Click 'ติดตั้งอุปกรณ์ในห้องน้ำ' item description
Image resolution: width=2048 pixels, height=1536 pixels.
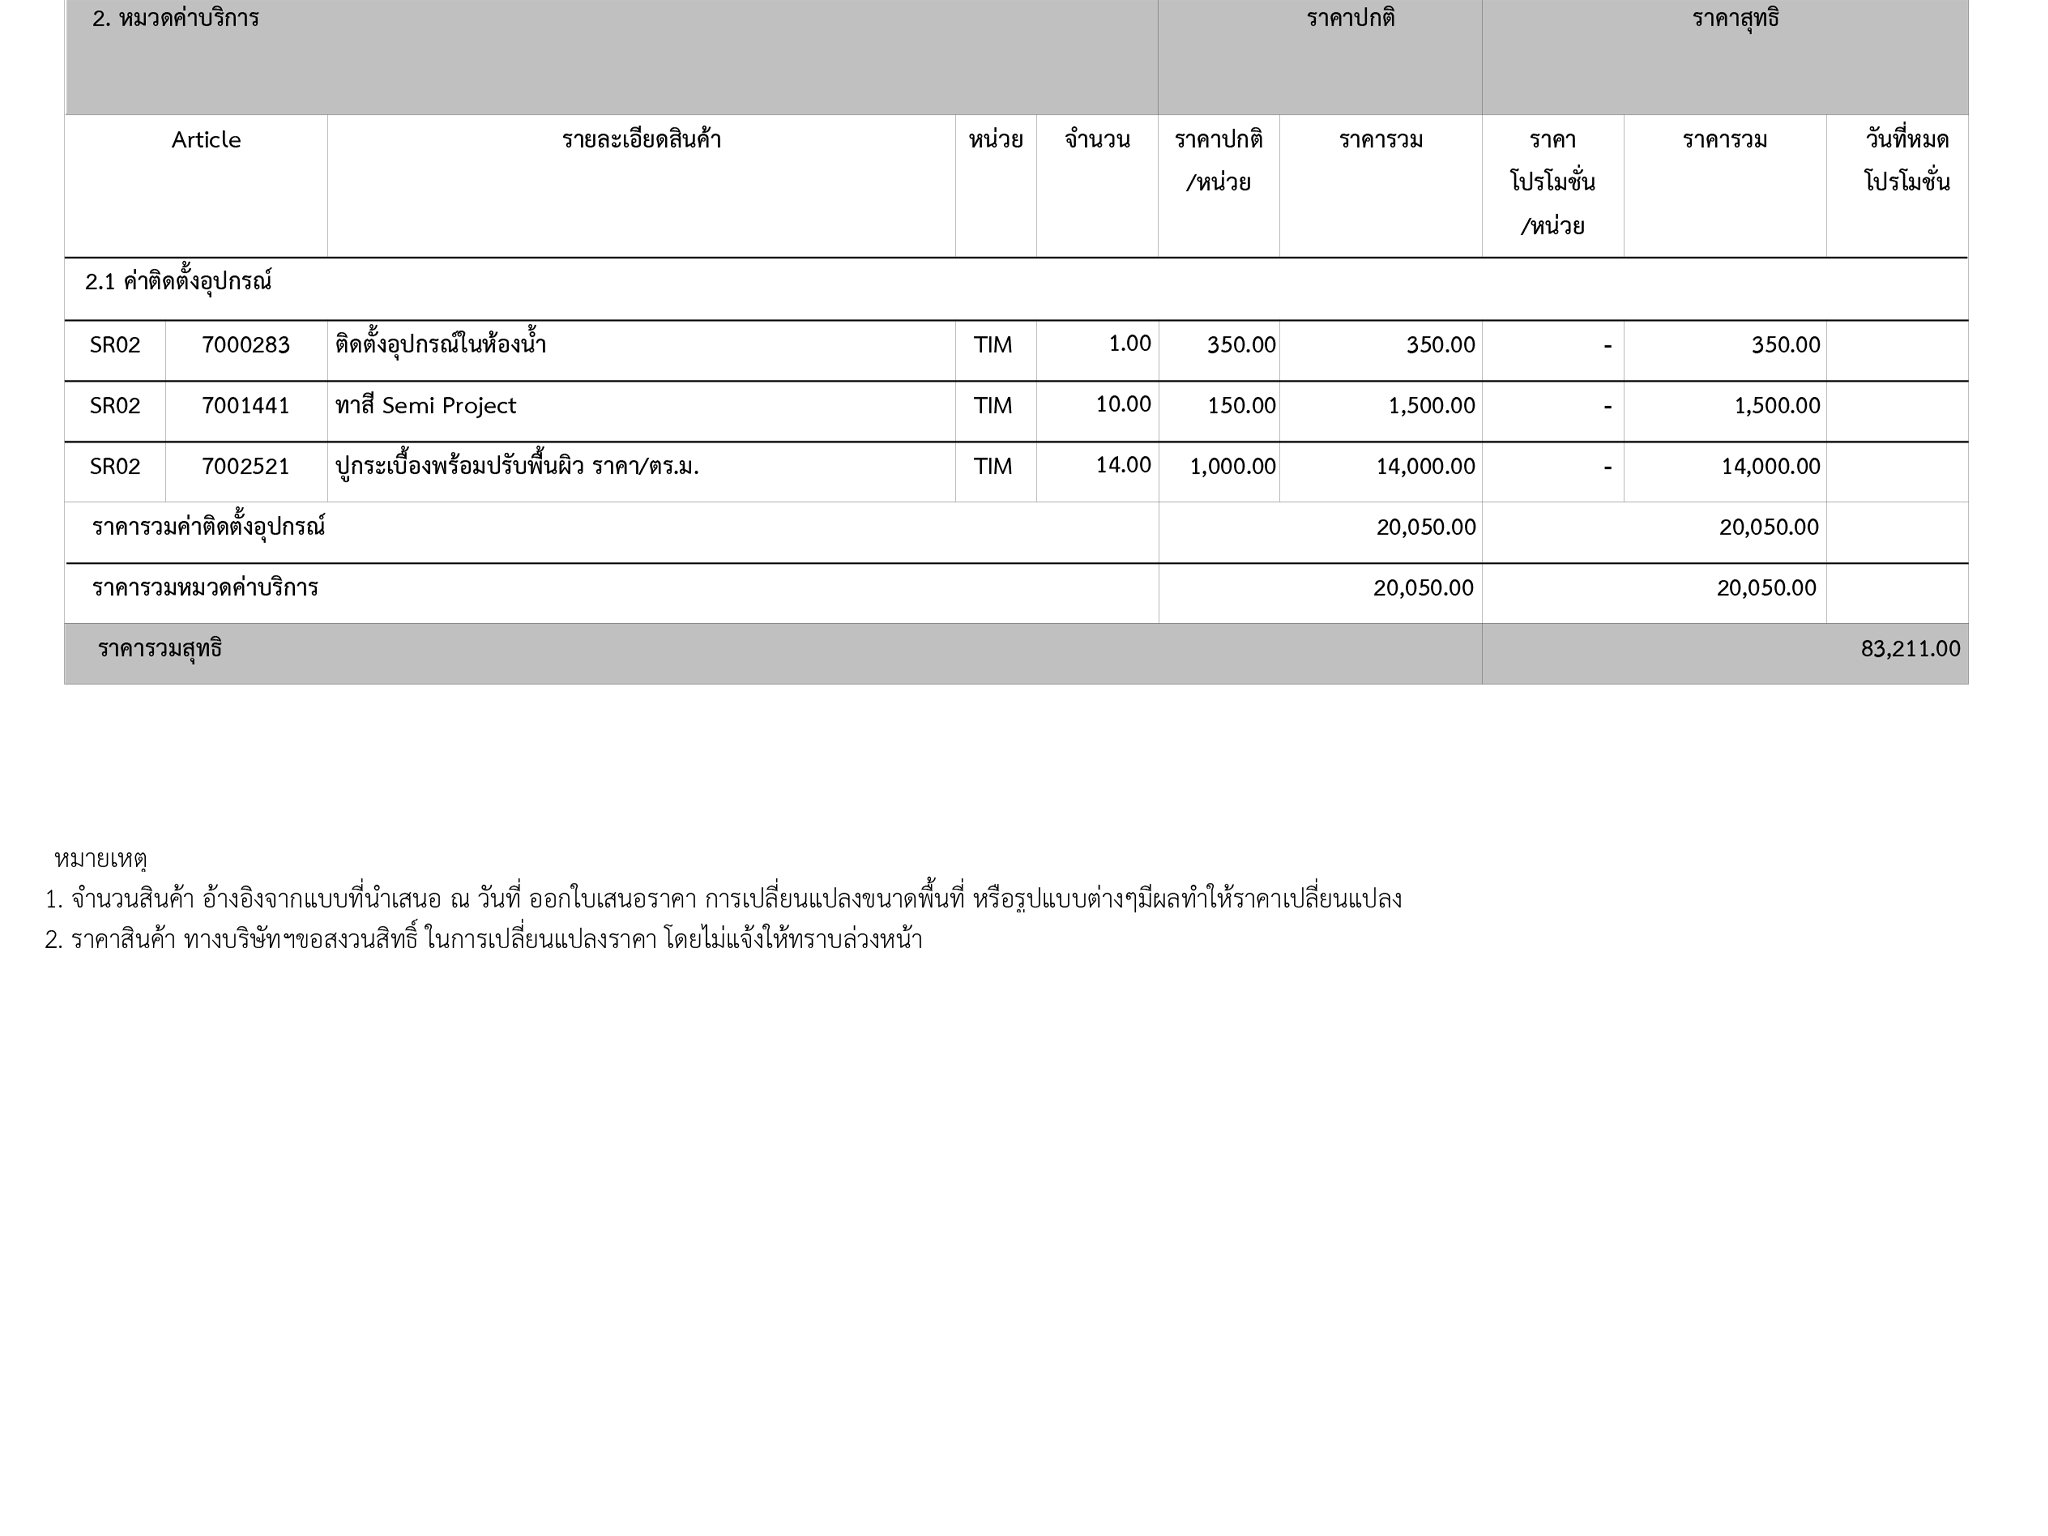[441, 345]
